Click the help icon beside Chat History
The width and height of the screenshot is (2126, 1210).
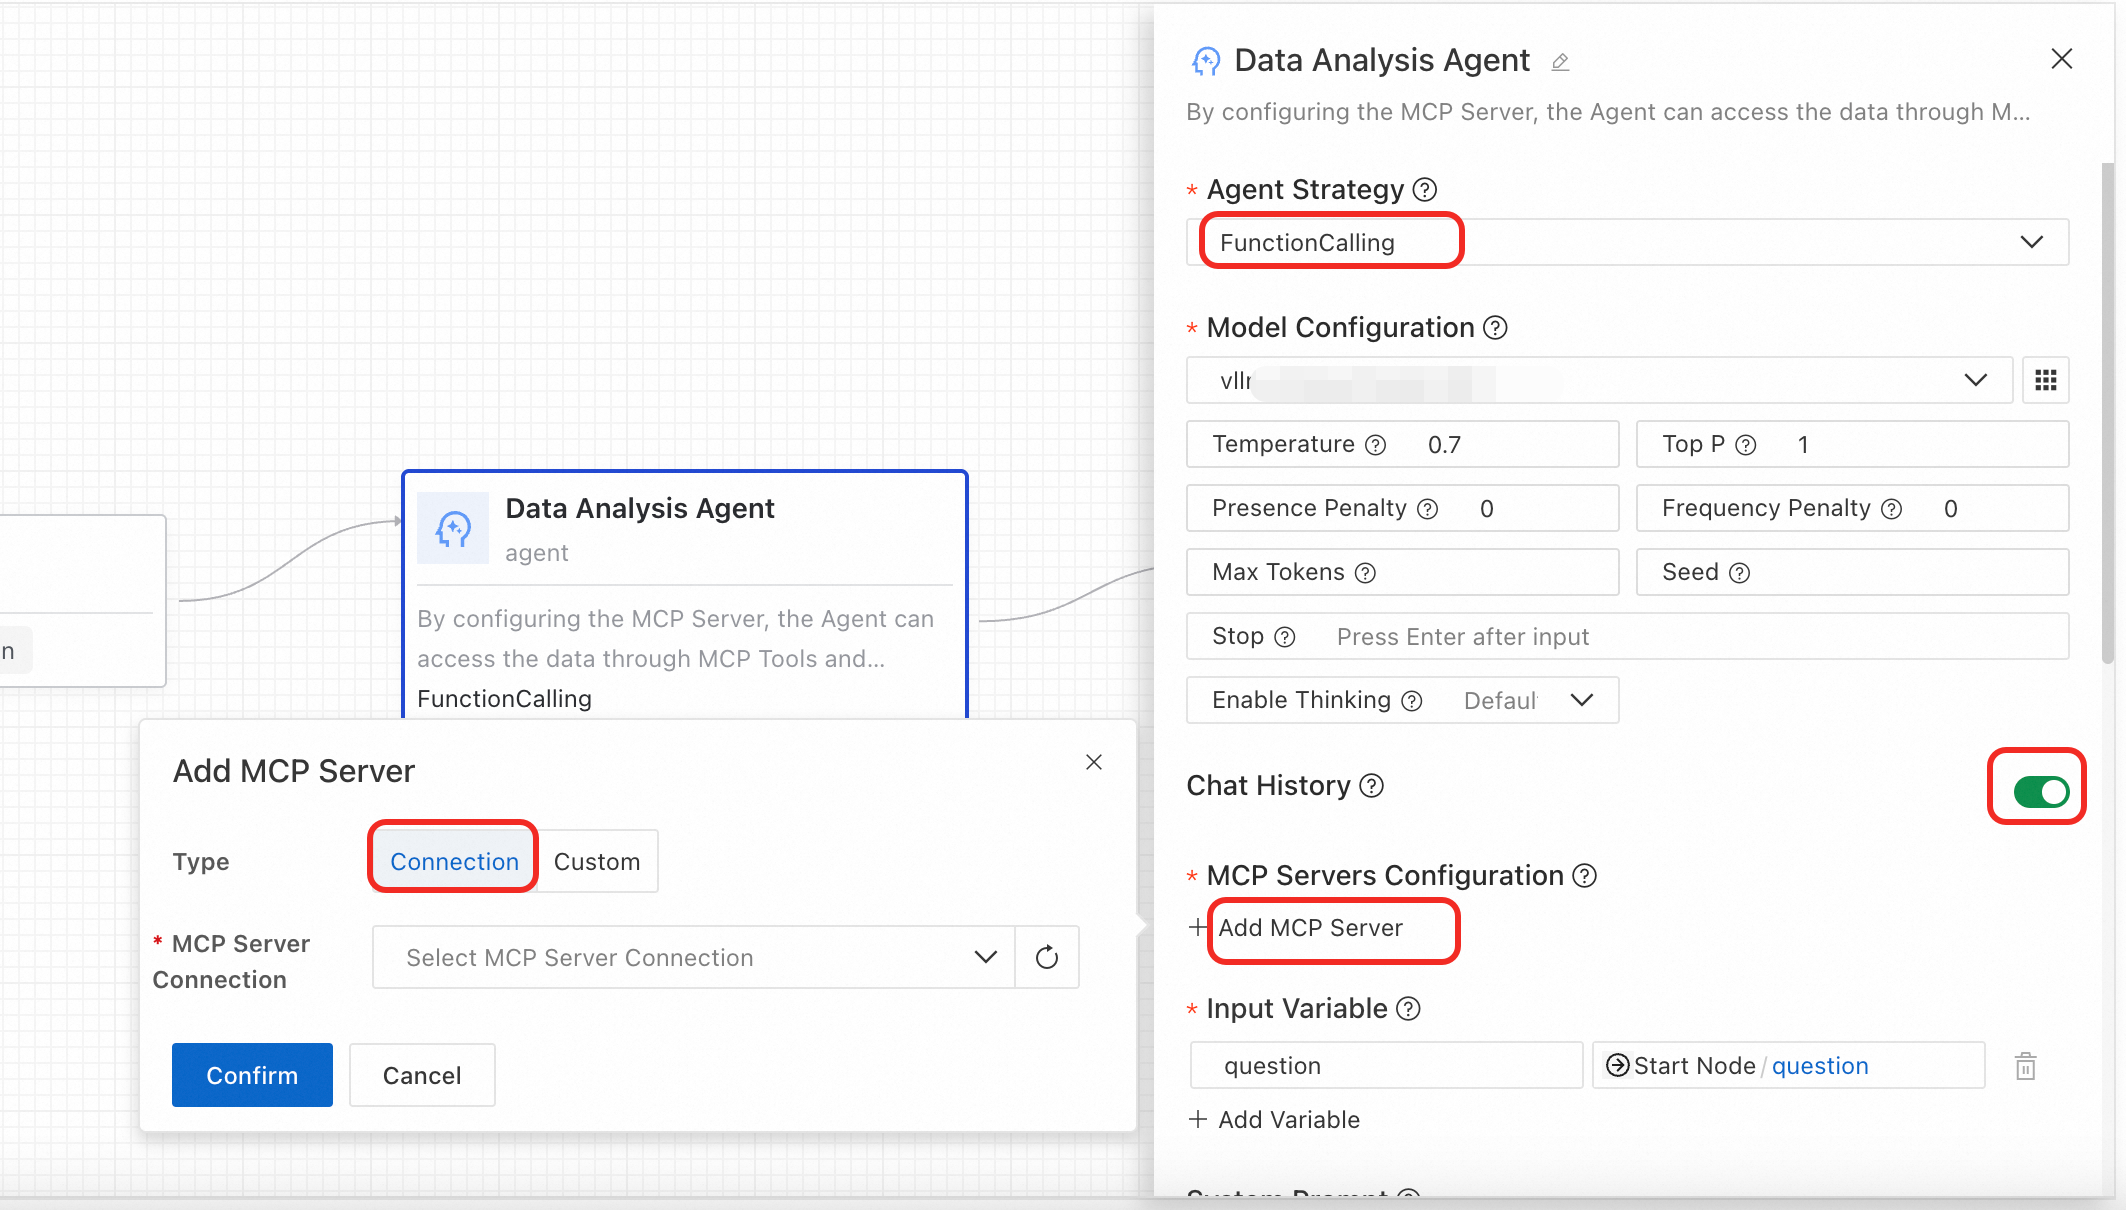[x=1372, y=786]
